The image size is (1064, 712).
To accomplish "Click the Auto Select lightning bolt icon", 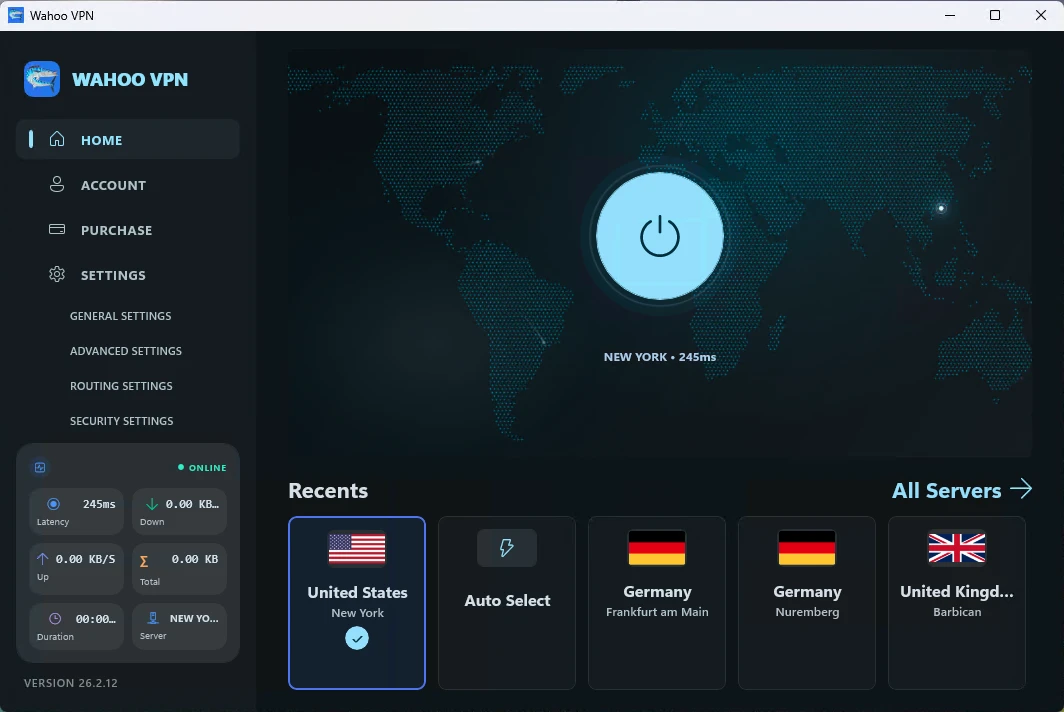I will [x=507, y=548].
